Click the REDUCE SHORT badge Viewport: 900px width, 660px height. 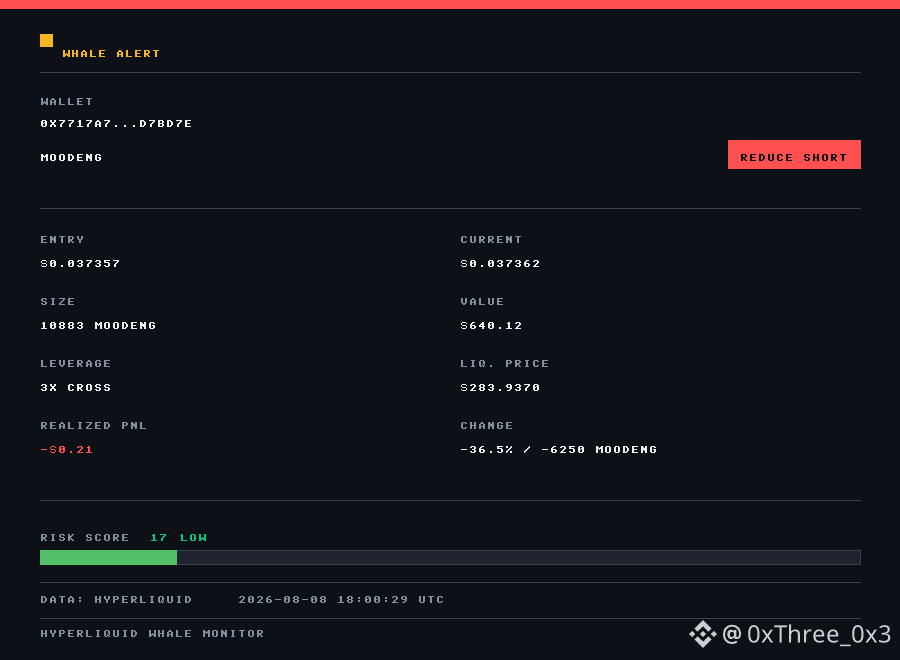(794, 155)
